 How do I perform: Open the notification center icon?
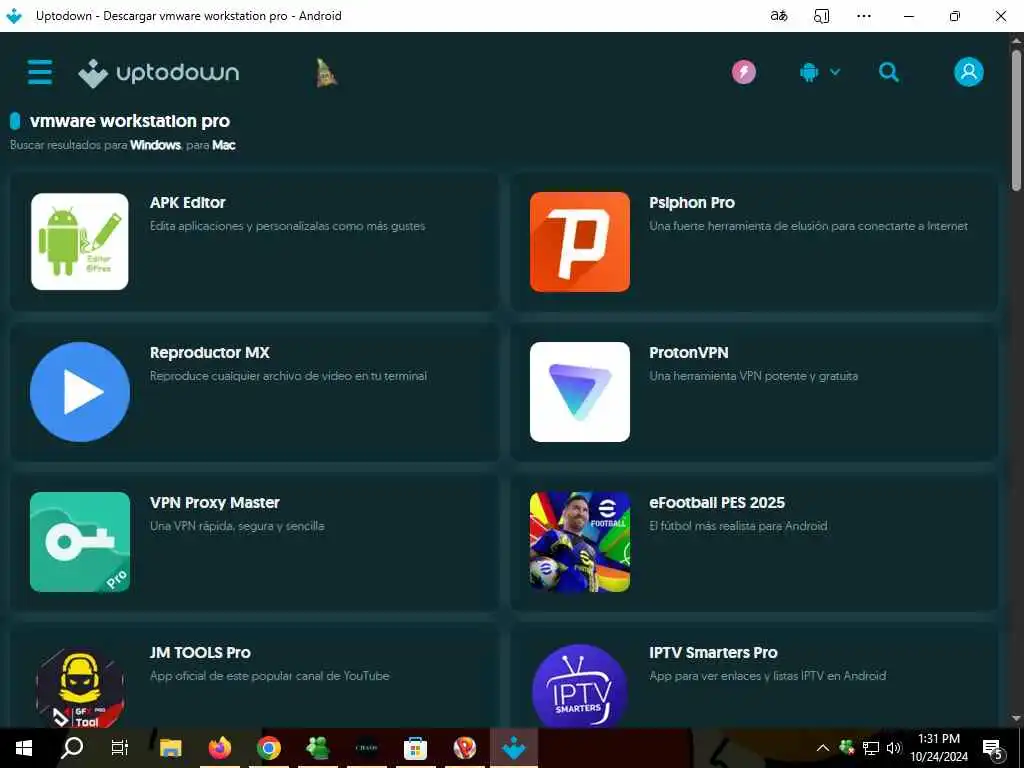point(993,749)
